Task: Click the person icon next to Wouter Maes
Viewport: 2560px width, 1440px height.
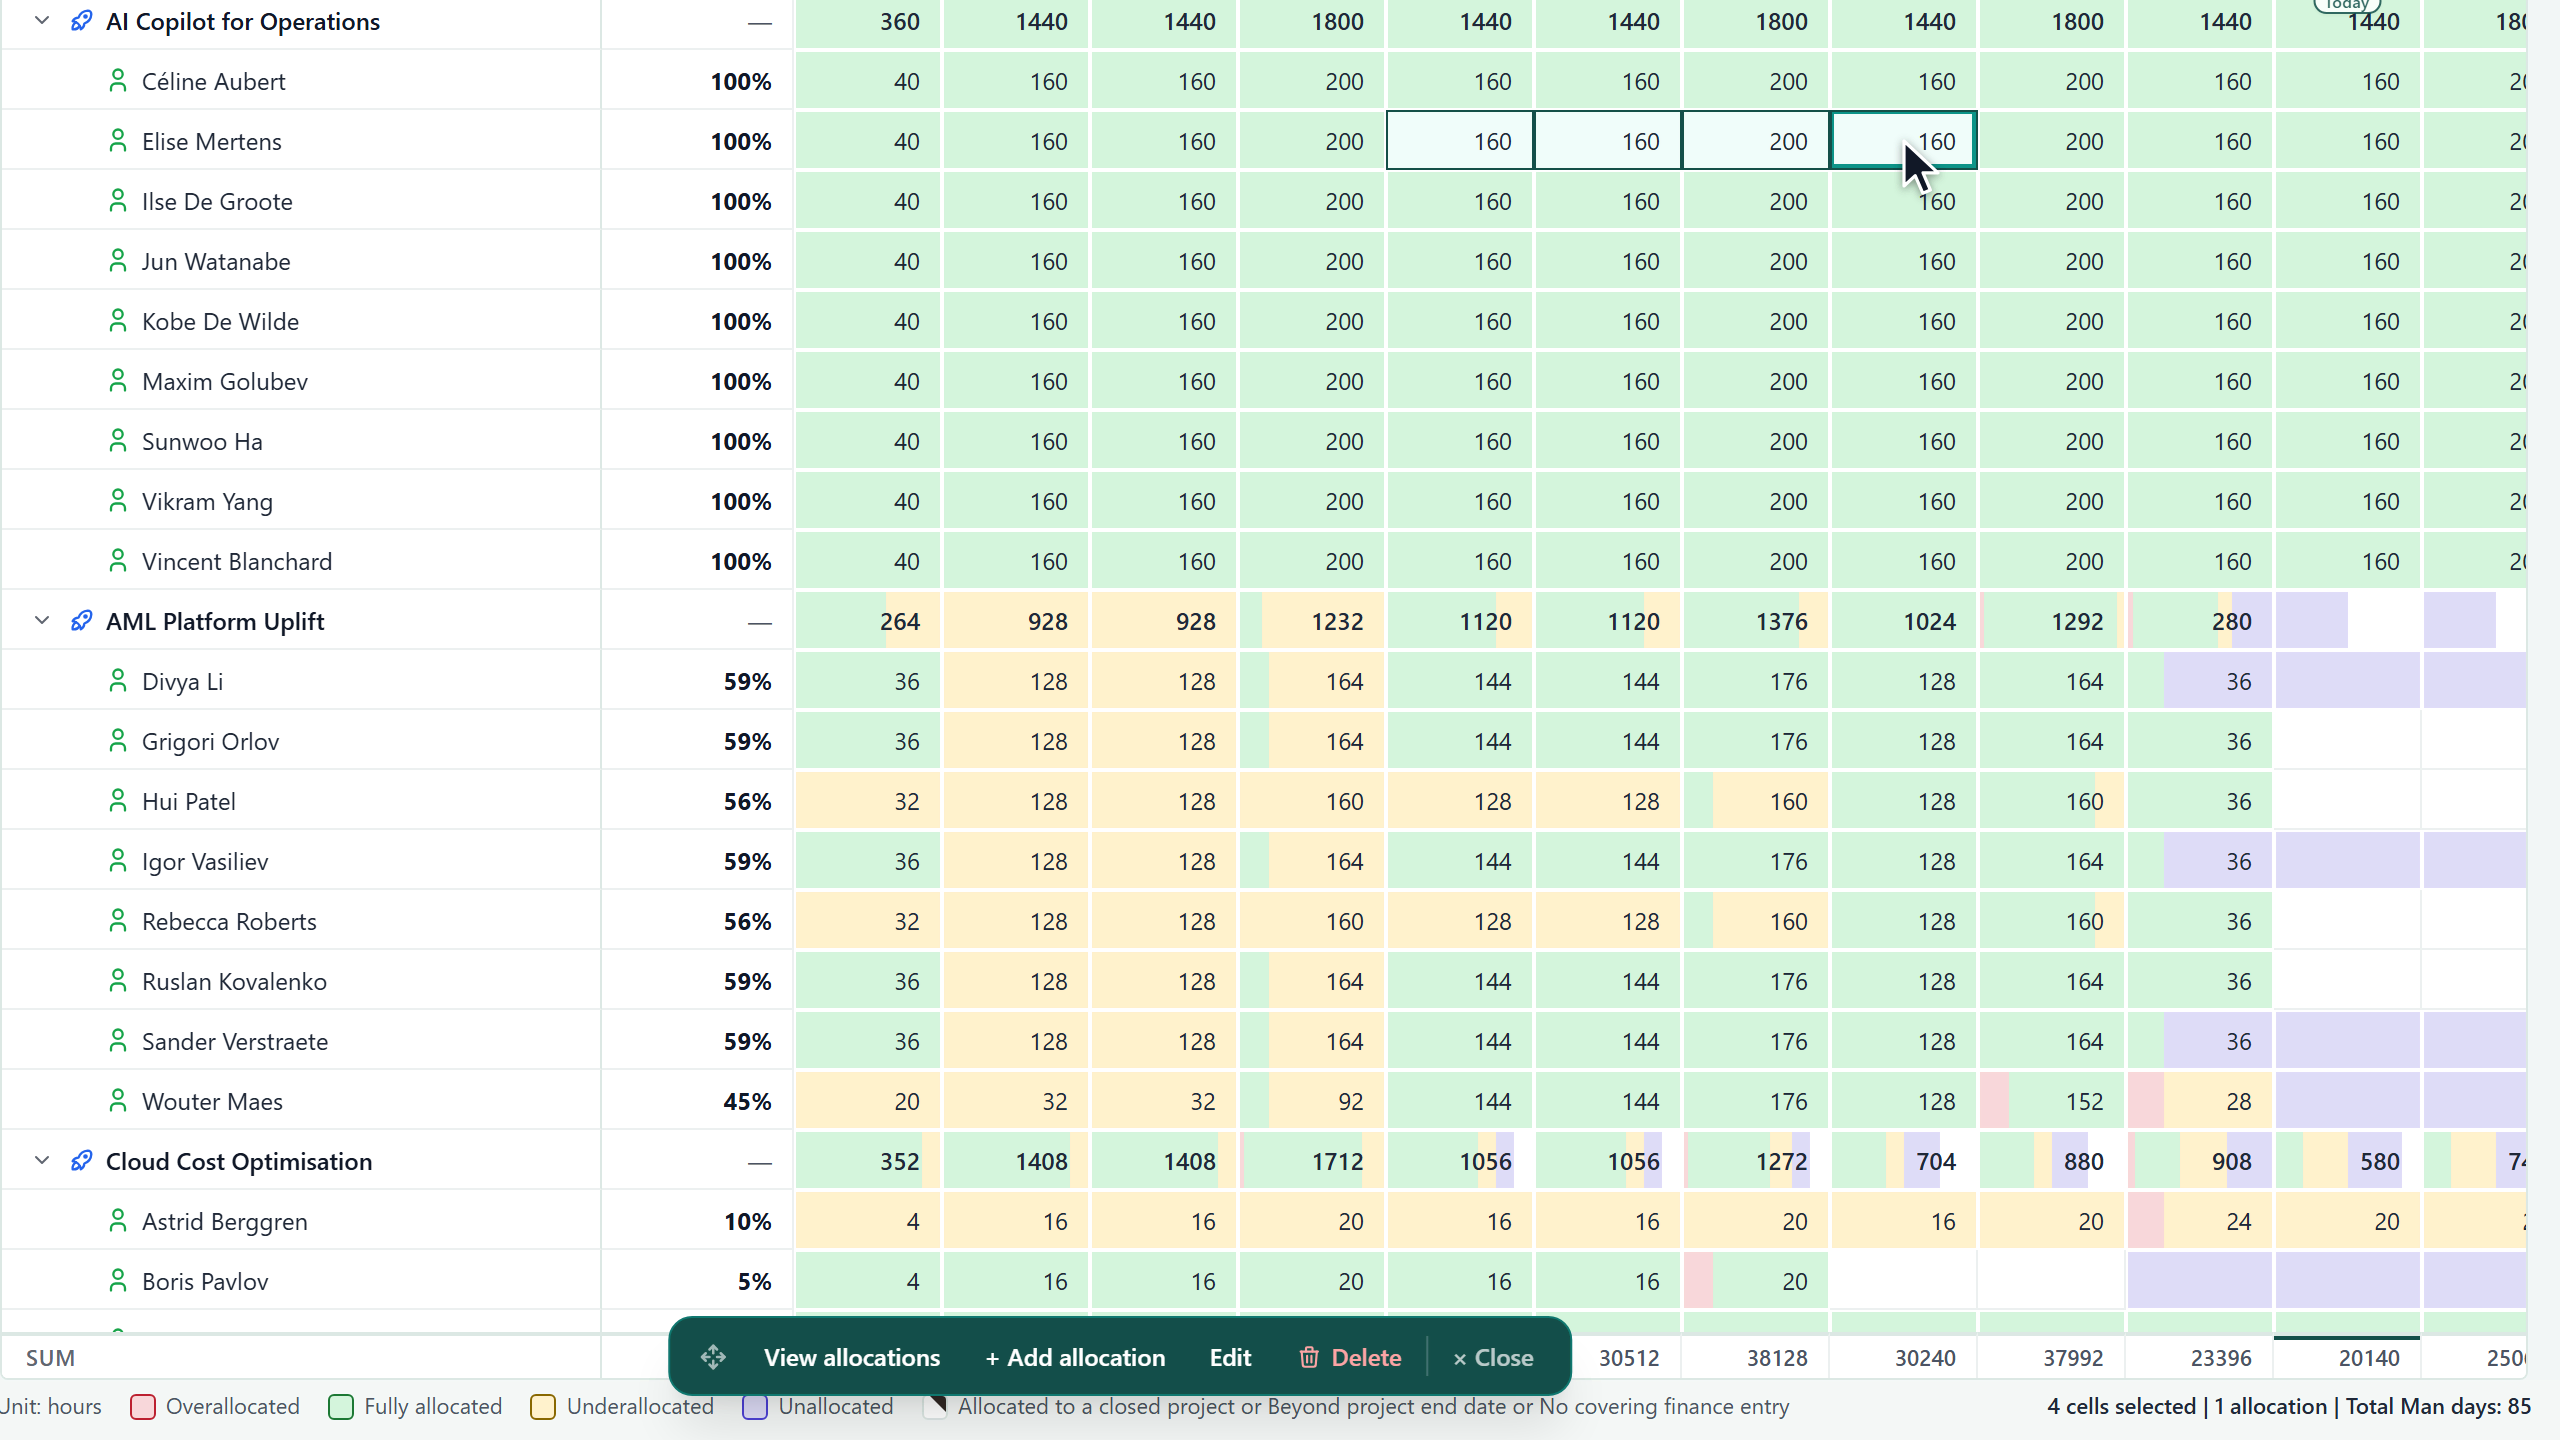Action: point(118,1100)
